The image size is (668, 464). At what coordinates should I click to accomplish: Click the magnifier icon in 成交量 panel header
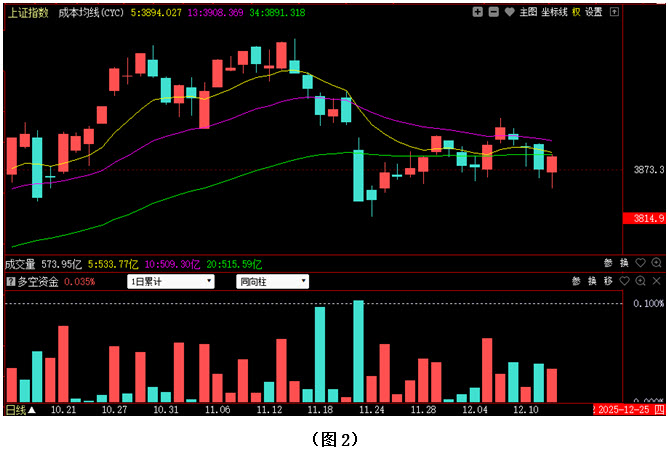pyautogui.click(x=656, y=263)
